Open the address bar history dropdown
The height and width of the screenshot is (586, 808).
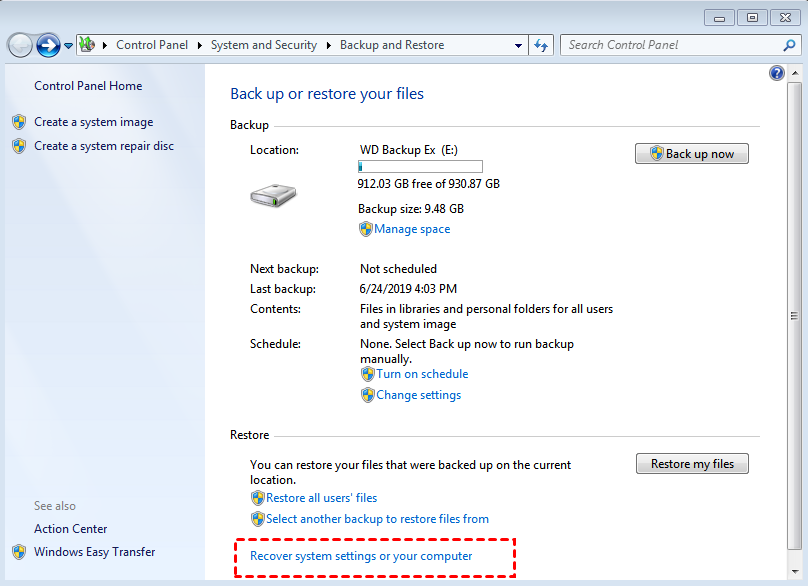[518, 45]
